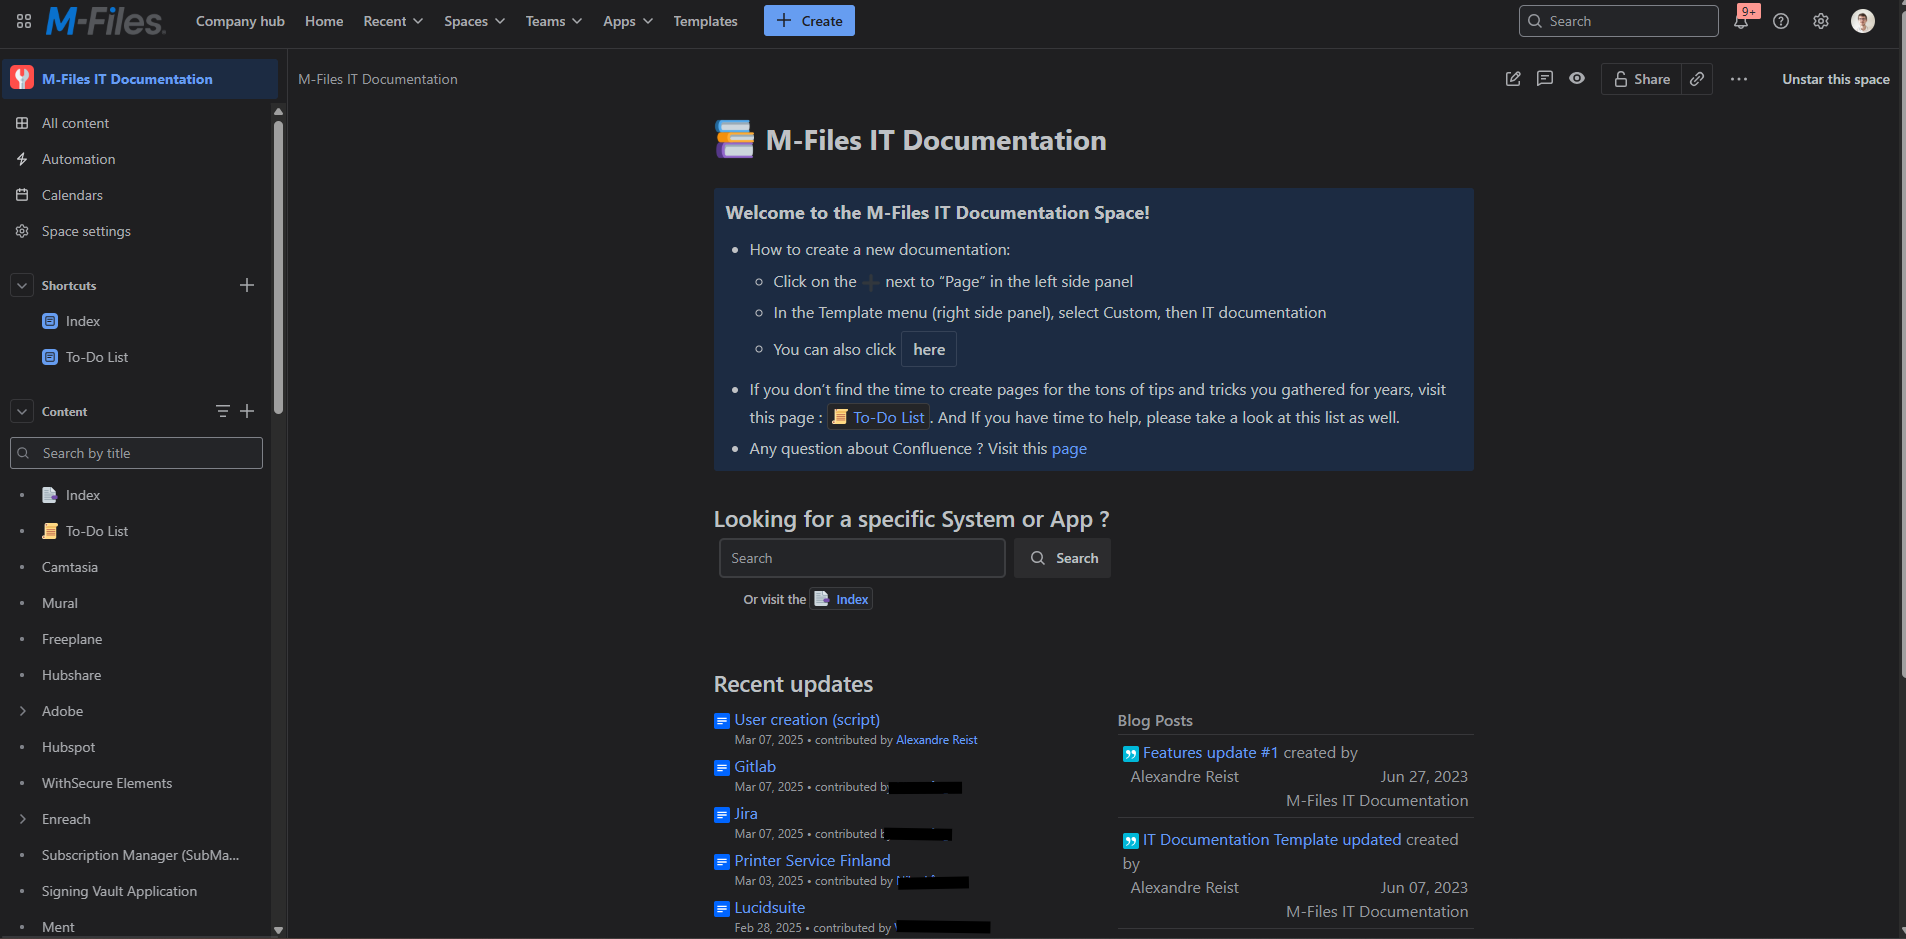Image resolution: width=1906 pixels, height=939 pixels.
Task: Open Features update #1 blog post
Action: point(1210,753)
